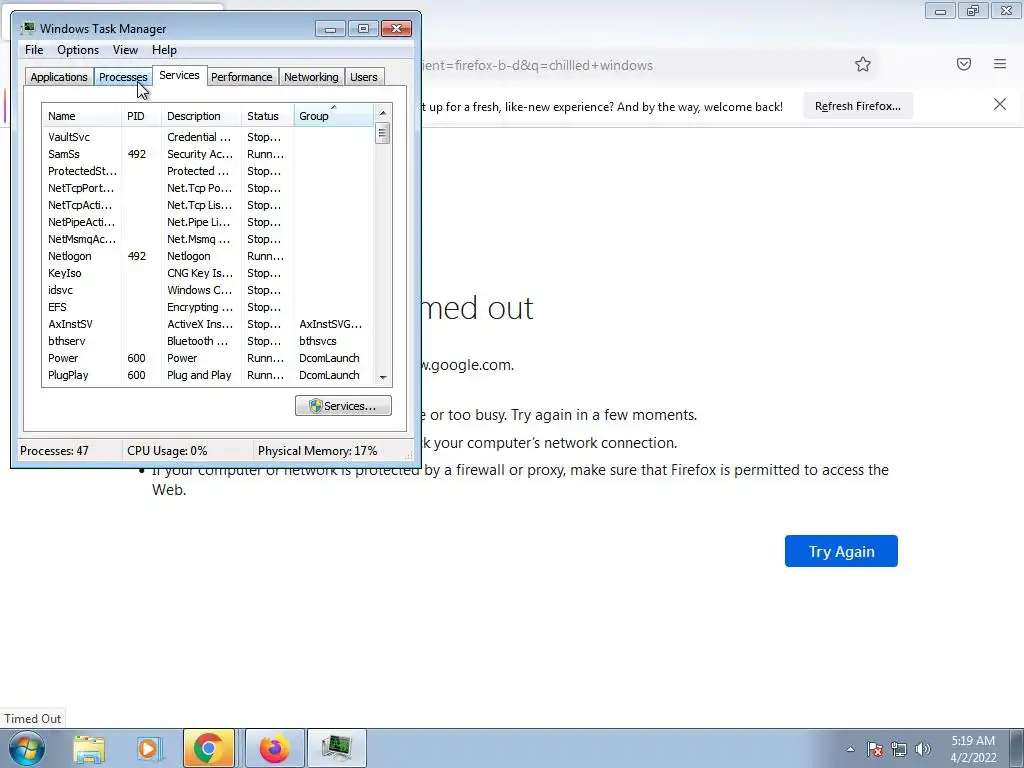Select the VaultSvc service row

coord(208,137)
